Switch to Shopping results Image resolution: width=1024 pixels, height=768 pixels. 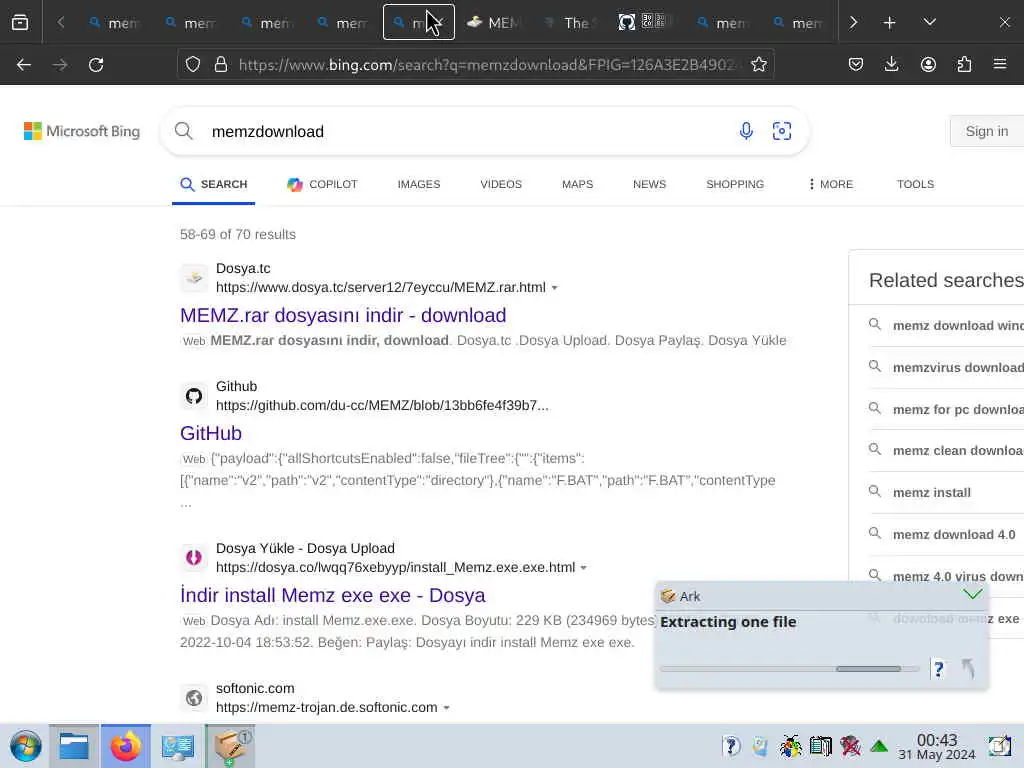click(x=735, y=184)
